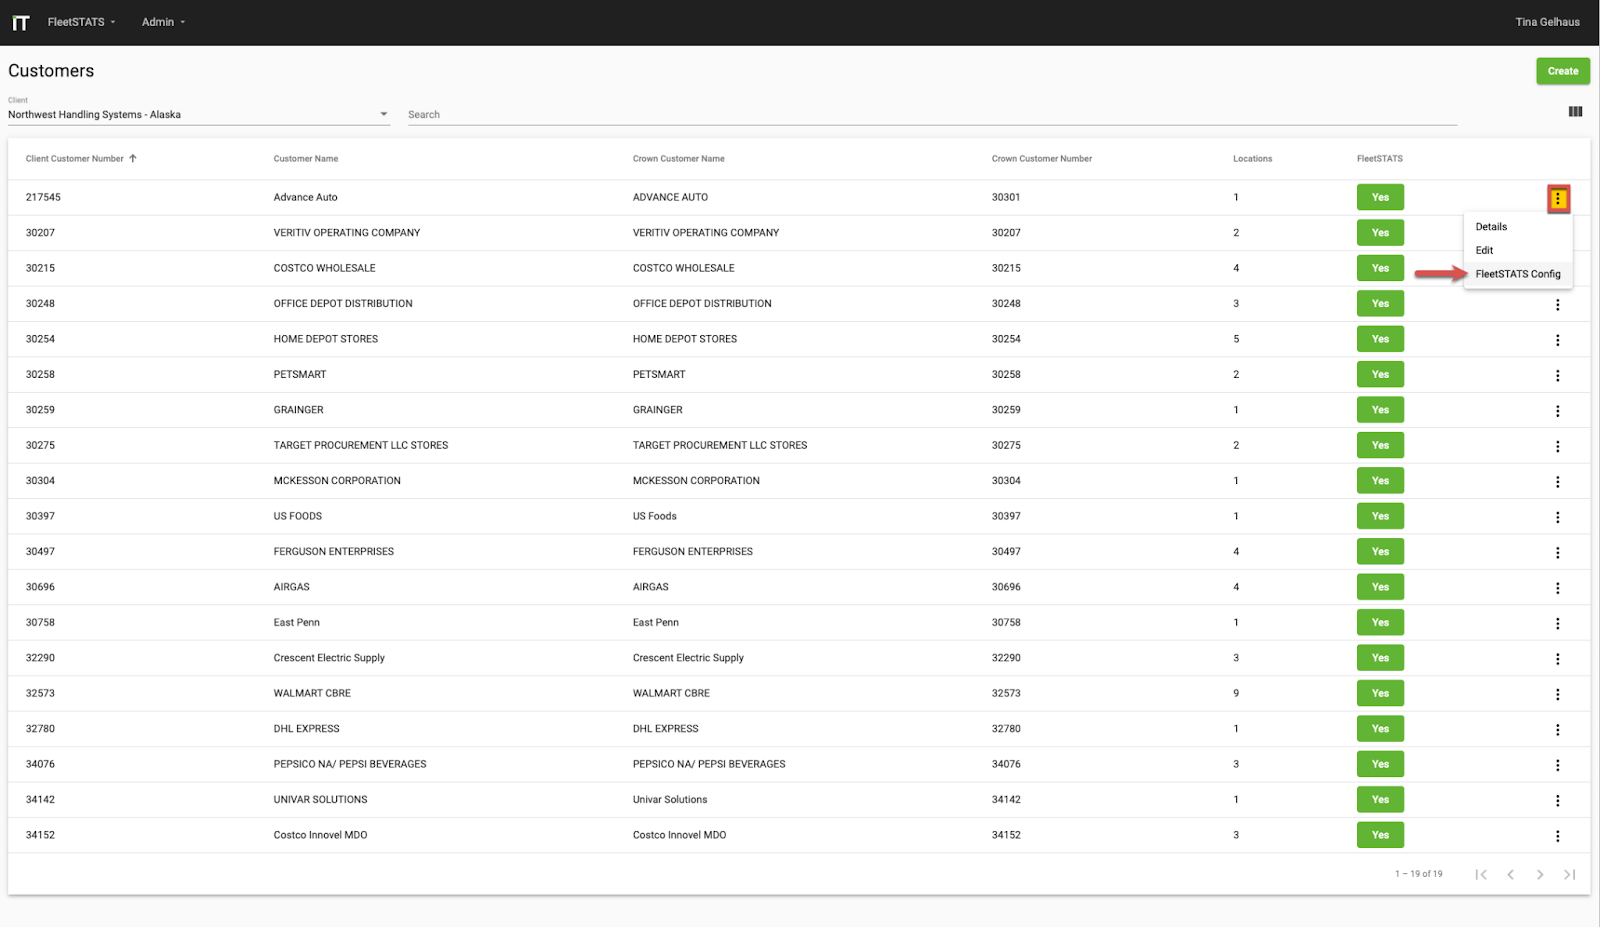The image size is (1600, 927).
Task: Open actions menu for Crescent Electric Supply row
Action: (1557, 659)
